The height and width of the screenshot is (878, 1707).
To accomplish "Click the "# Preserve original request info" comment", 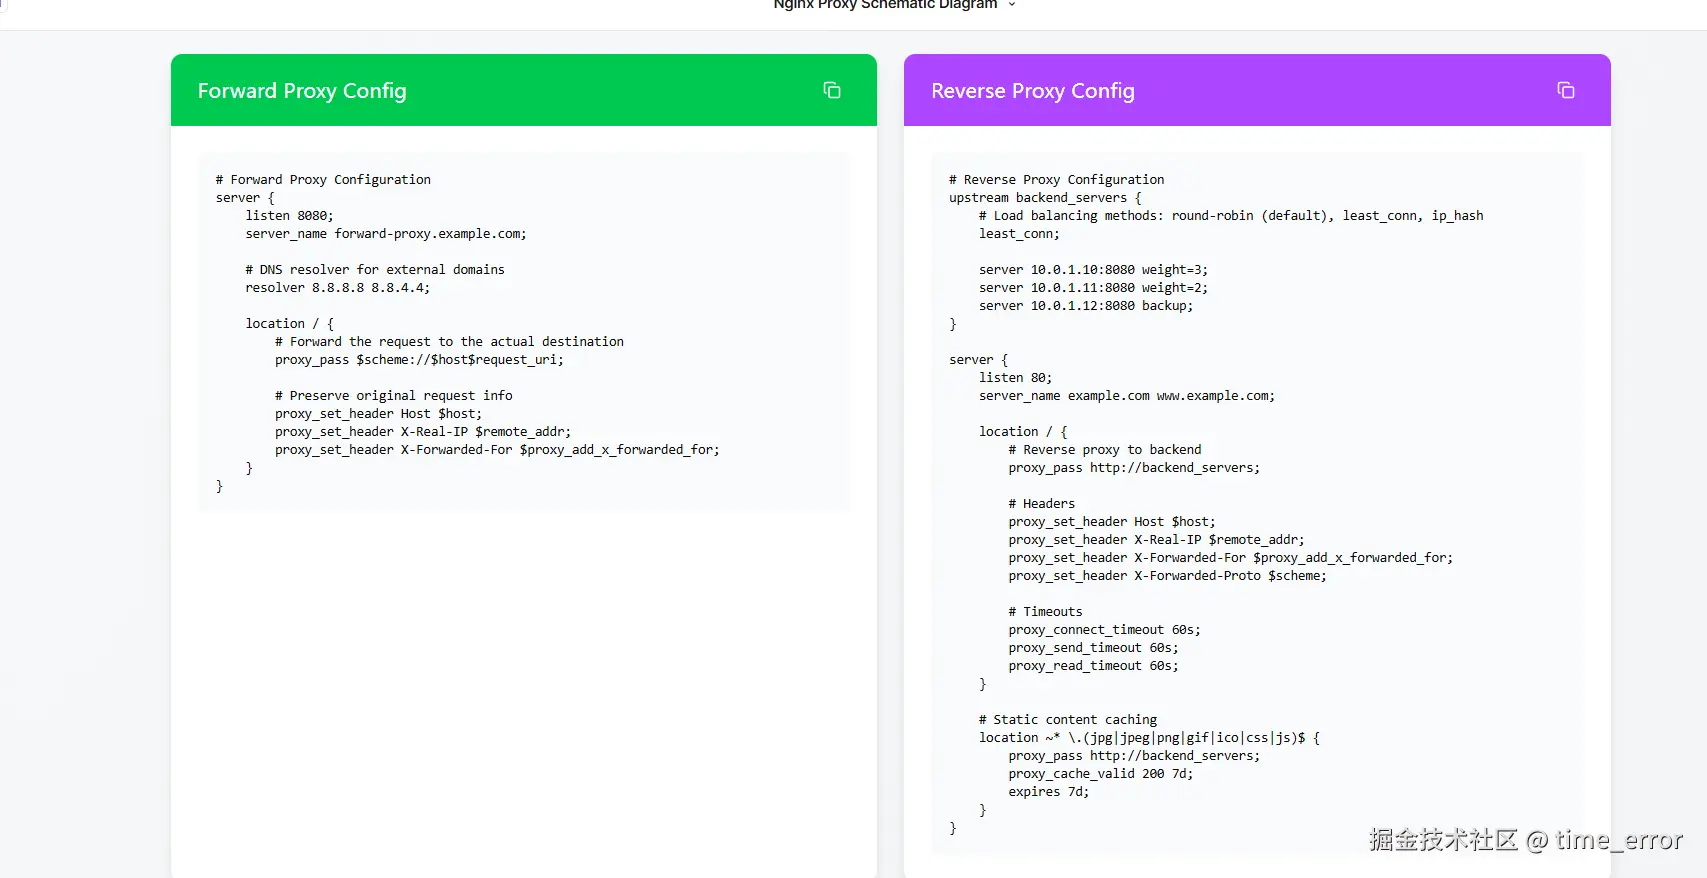I will click(x=394, y=396).
